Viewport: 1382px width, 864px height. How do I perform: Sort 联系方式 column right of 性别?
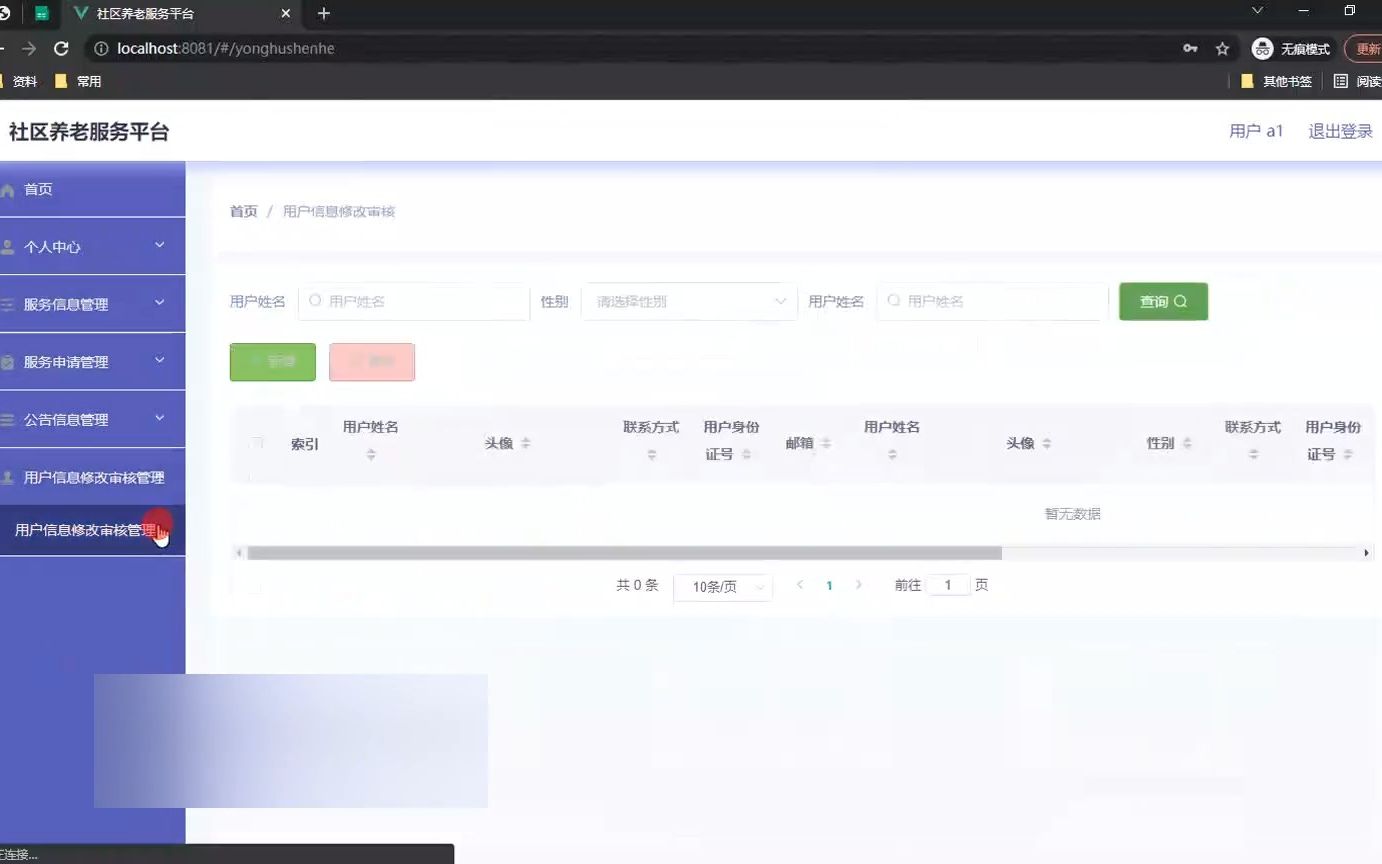[x=1253, y=454]
